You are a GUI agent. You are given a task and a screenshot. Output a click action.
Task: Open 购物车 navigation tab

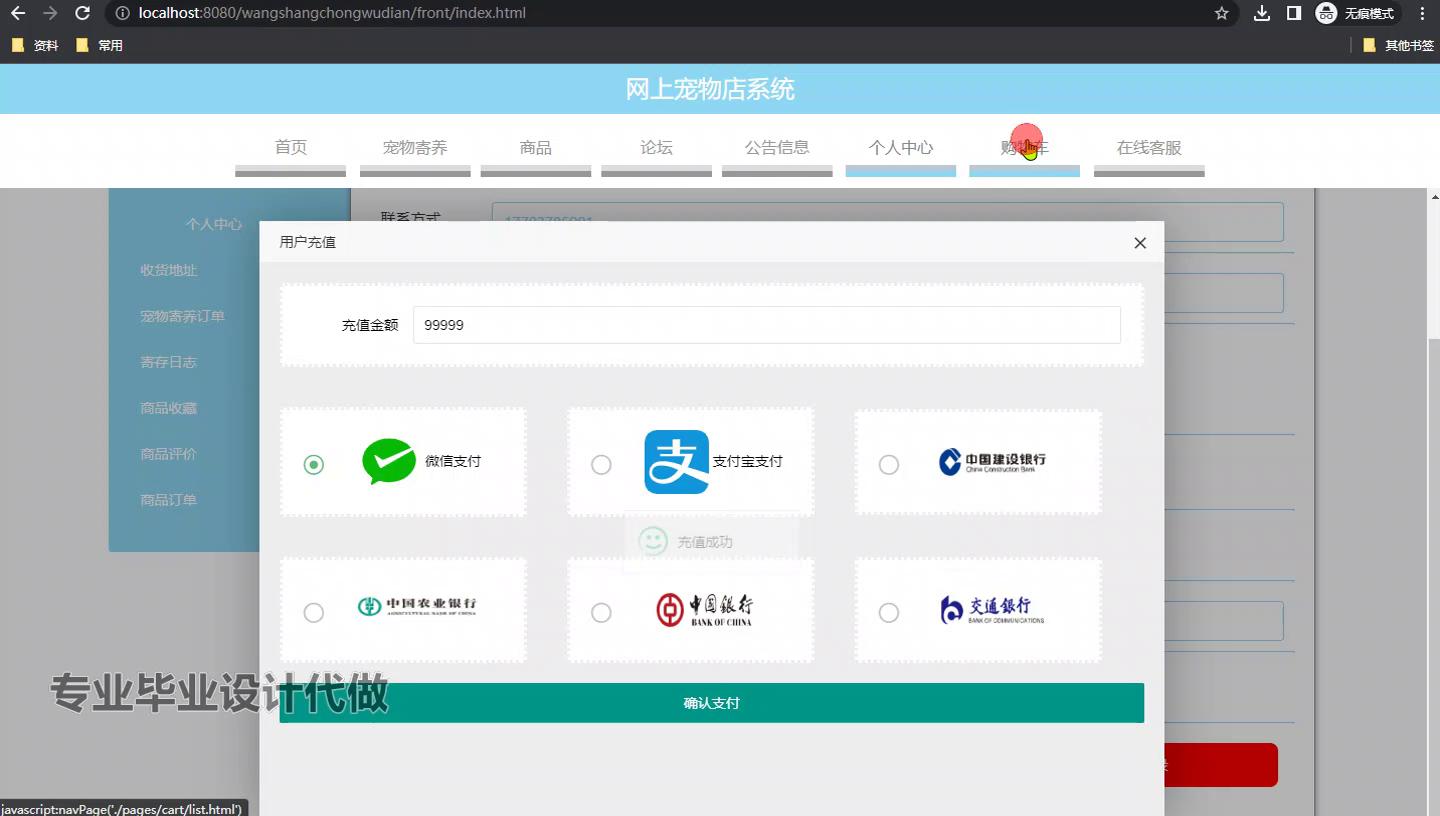[x=1024, y=148]
